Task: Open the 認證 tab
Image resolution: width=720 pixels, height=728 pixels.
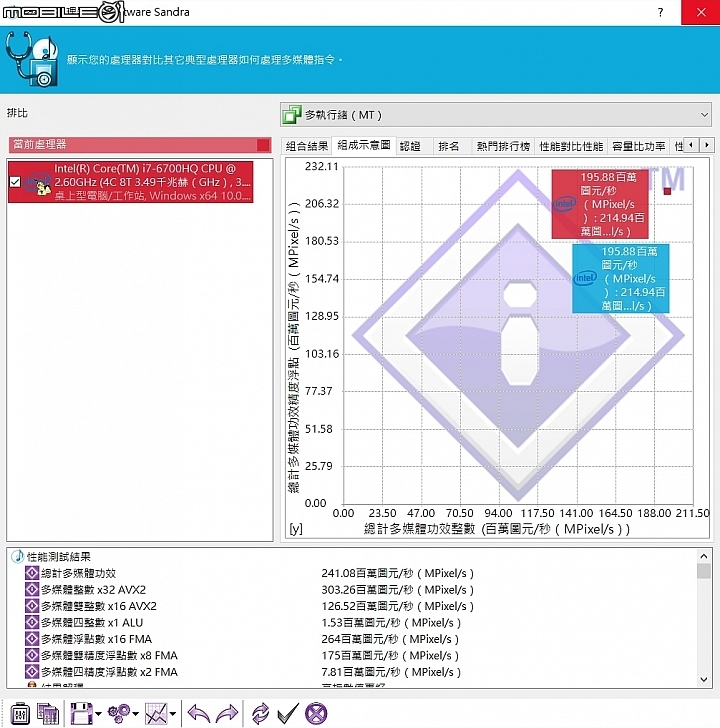Action: 410,146
